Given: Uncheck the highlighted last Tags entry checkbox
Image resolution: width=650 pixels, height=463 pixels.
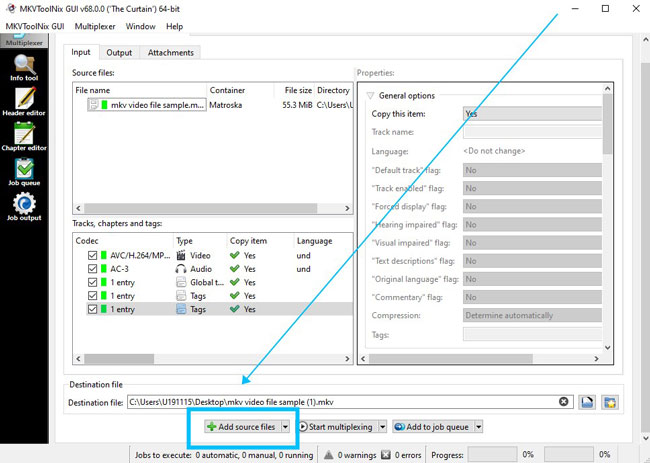Looking at the screenshot, I should pyautogui.click(x=92, y=309).
